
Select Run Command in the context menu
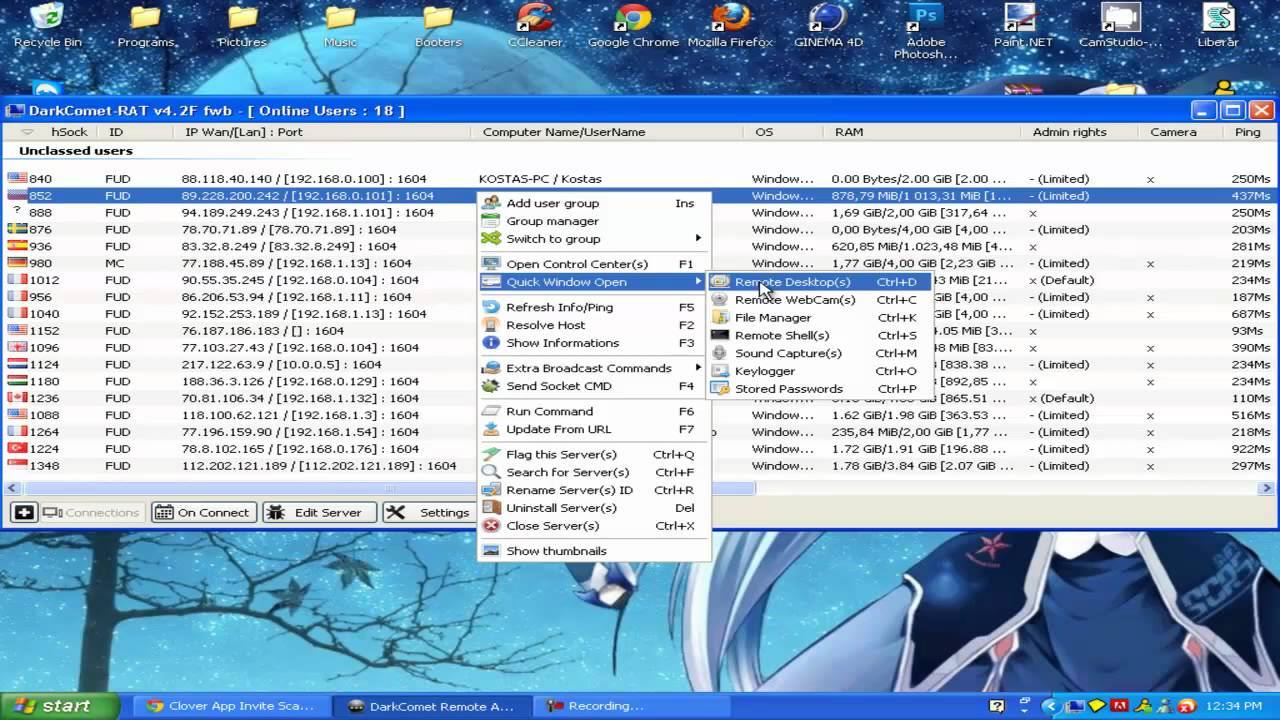click(592, 411)
